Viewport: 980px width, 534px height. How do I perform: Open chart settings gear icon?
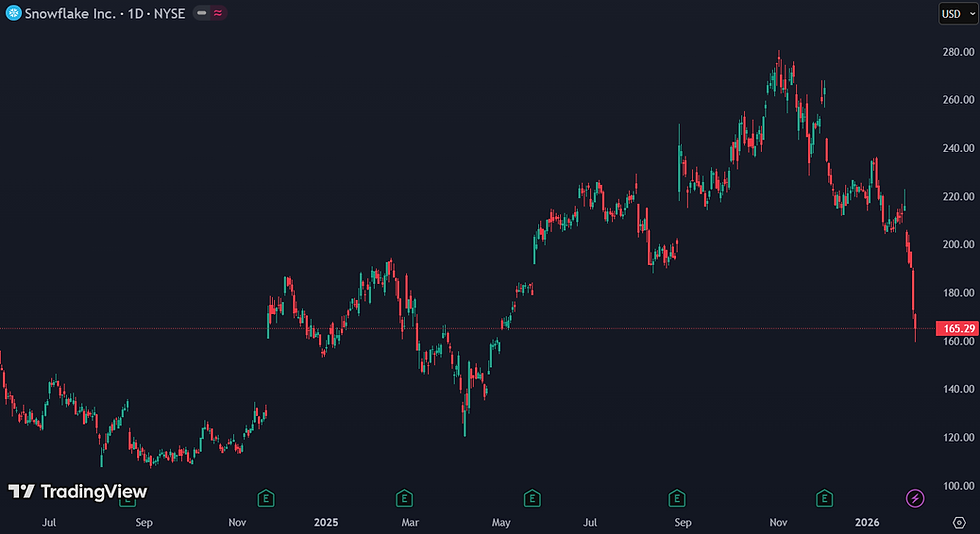[959, 522]
